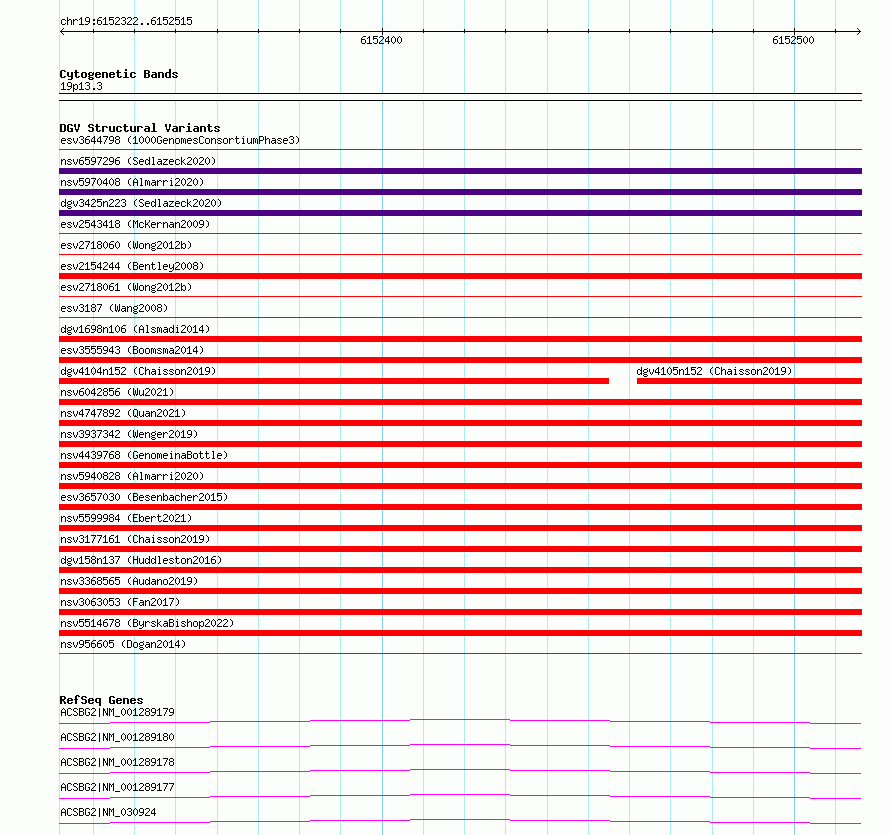Open variant esv2718061 (Wong2012b)

(126, 287)
